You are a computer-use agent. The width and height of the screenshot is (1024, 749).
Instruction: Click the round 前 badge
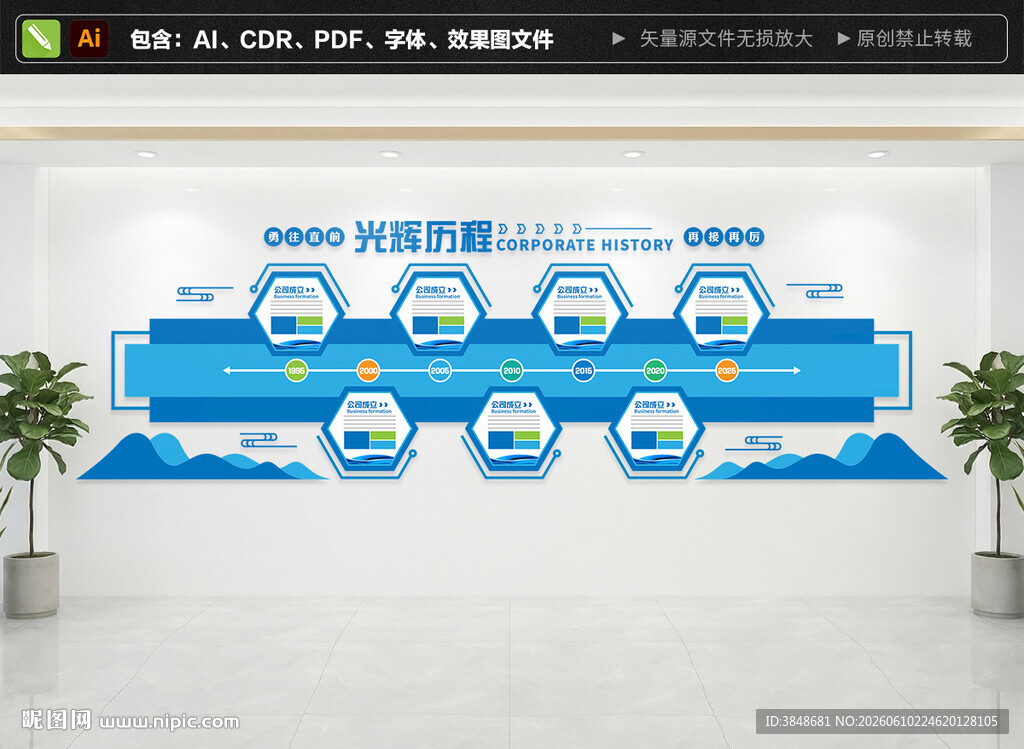pyautogui.click(x=335, y=236)
